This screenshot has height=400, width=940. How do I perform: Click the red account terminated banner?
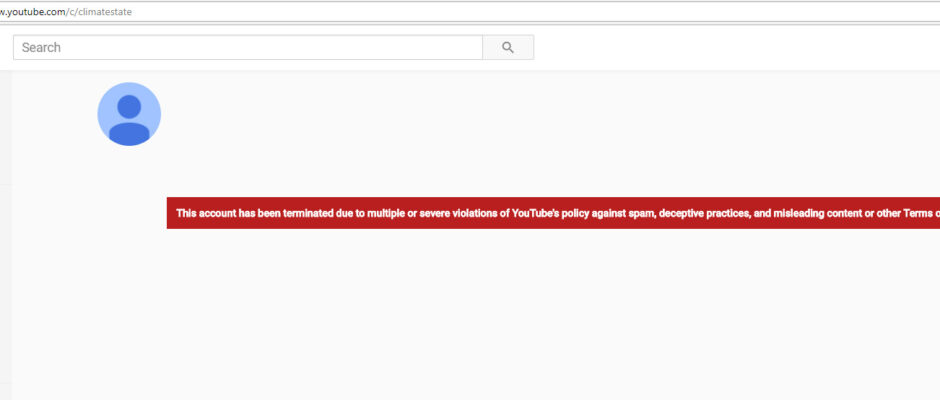[x=552, y=212]
